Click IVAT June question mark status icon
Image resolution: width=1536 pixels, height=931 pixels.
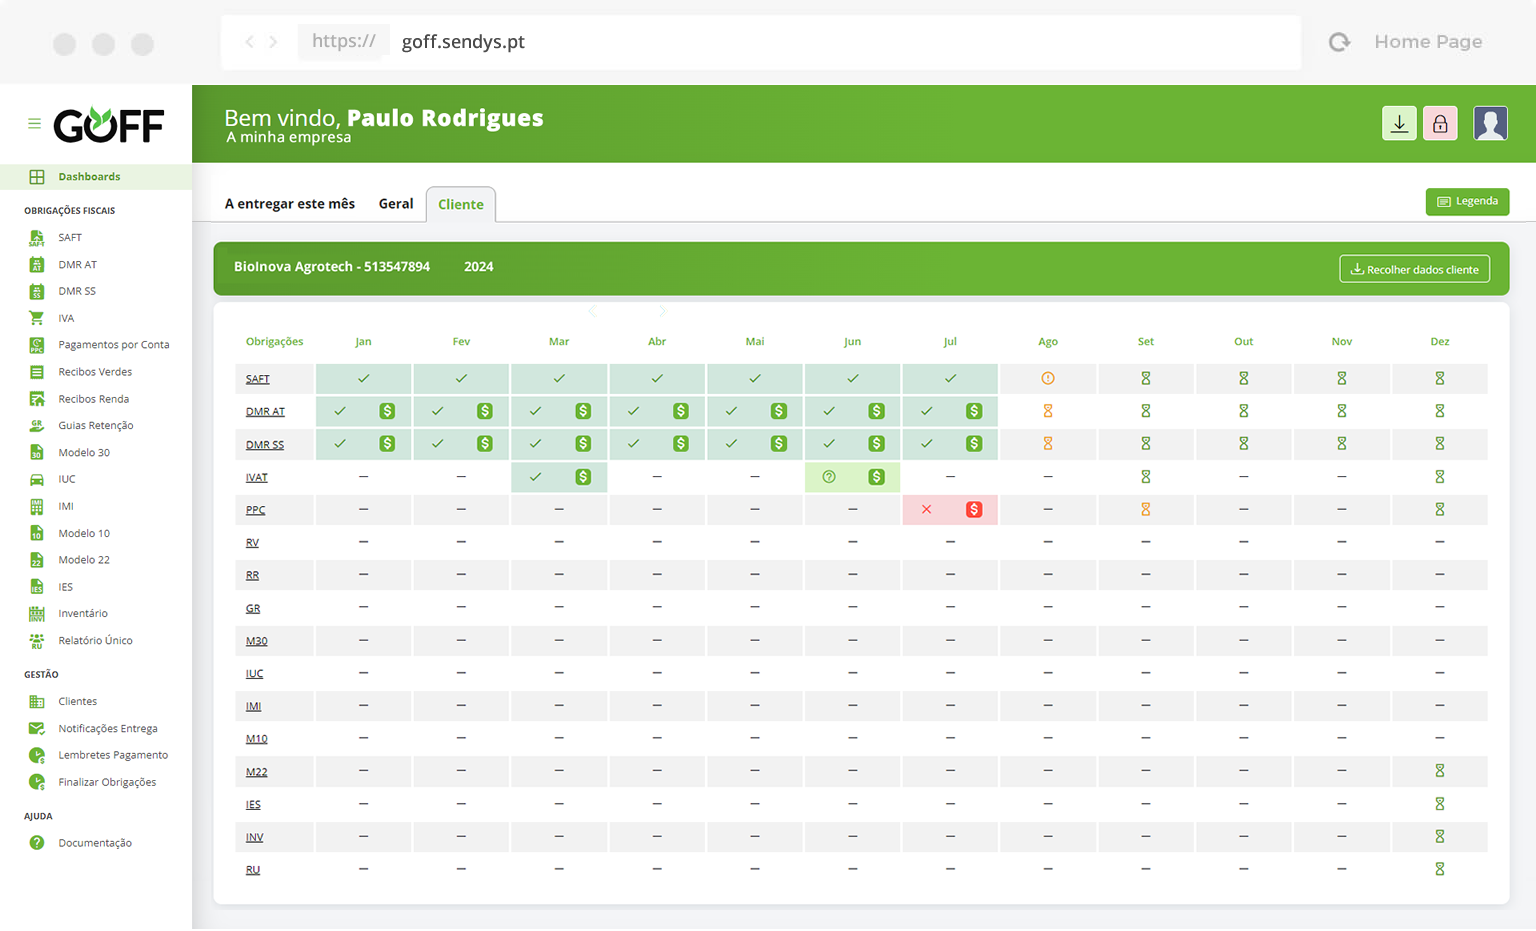tap(829, 477)
